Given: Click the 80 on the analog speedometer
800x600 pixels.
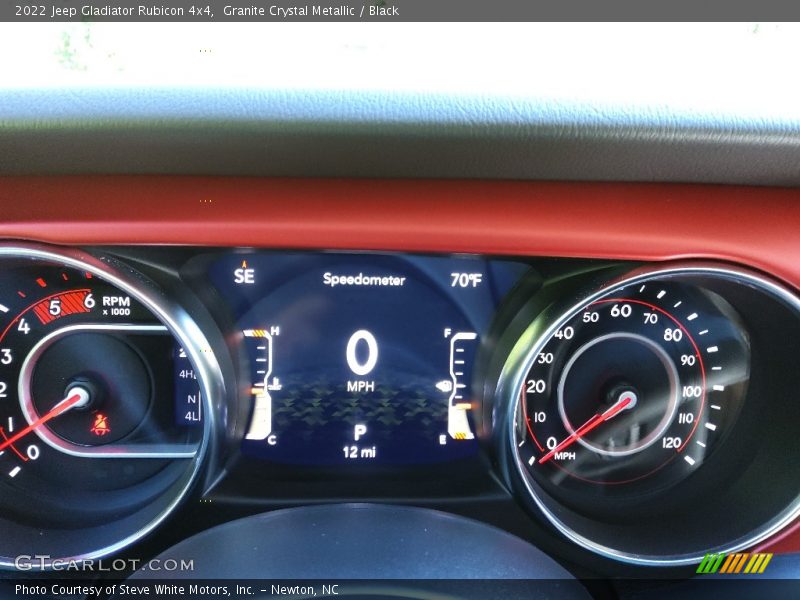Looking at the screenshot, I should coord(673,335).
